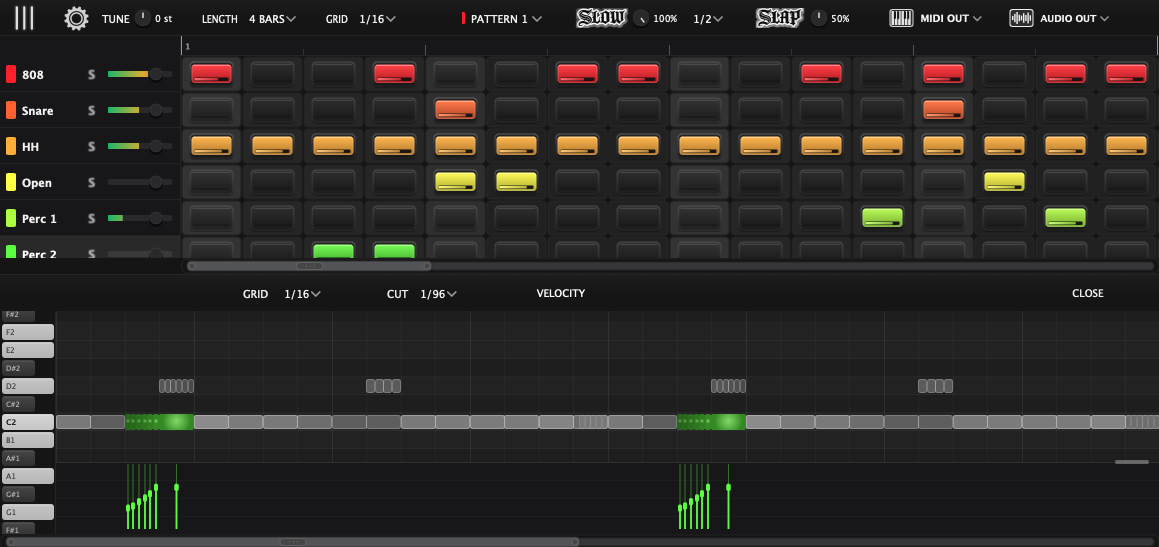Select the Perc 1 track name

(x=39, y=219)
